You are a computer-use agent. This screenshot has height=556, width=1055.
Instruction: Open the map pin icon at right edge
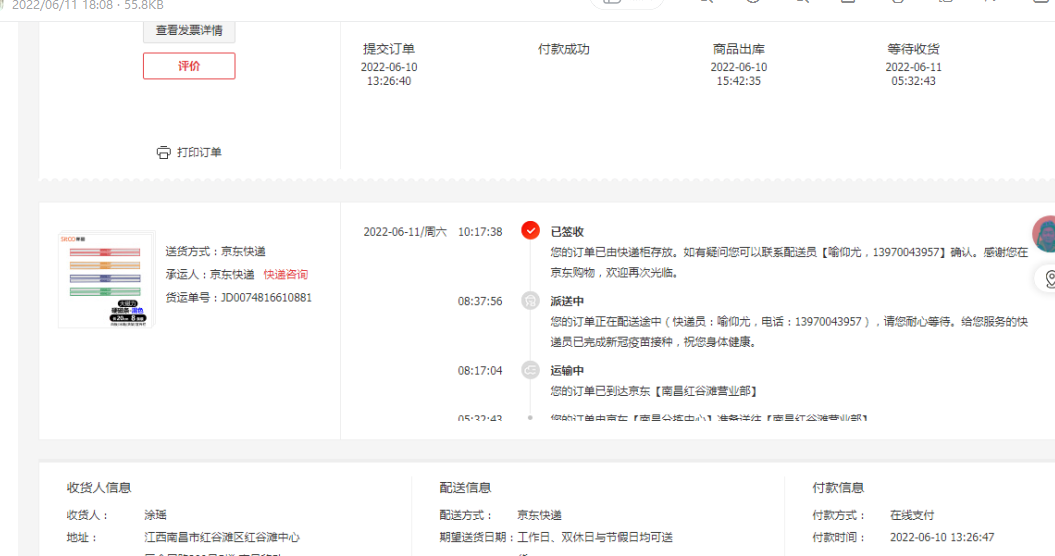[x=1048, y=279]
